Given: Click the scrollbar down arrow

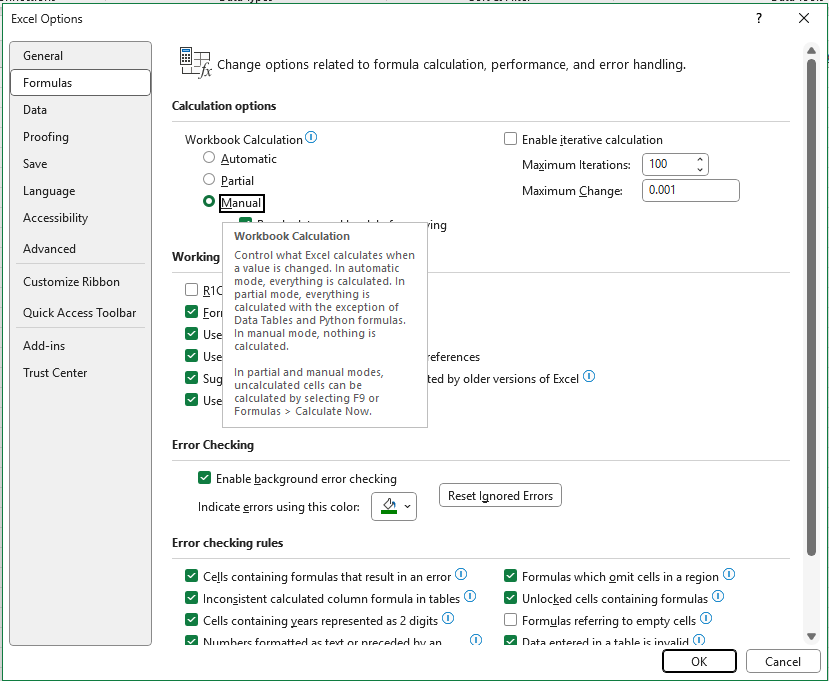Looking at the screenshot, I should pyautogui.click(x=811, y=636).
